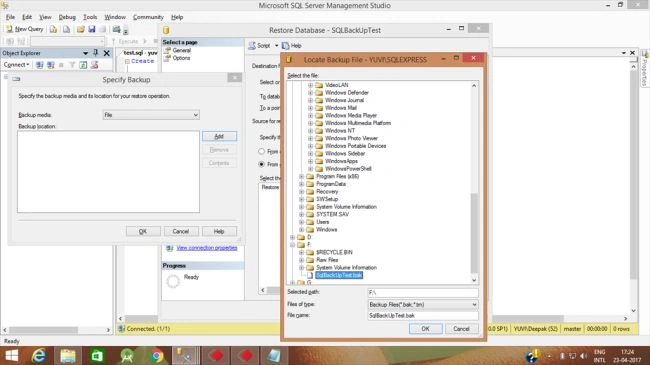The image size is (650, 365).
Task: Click the New Query toolbar icon
Action: 24,29
